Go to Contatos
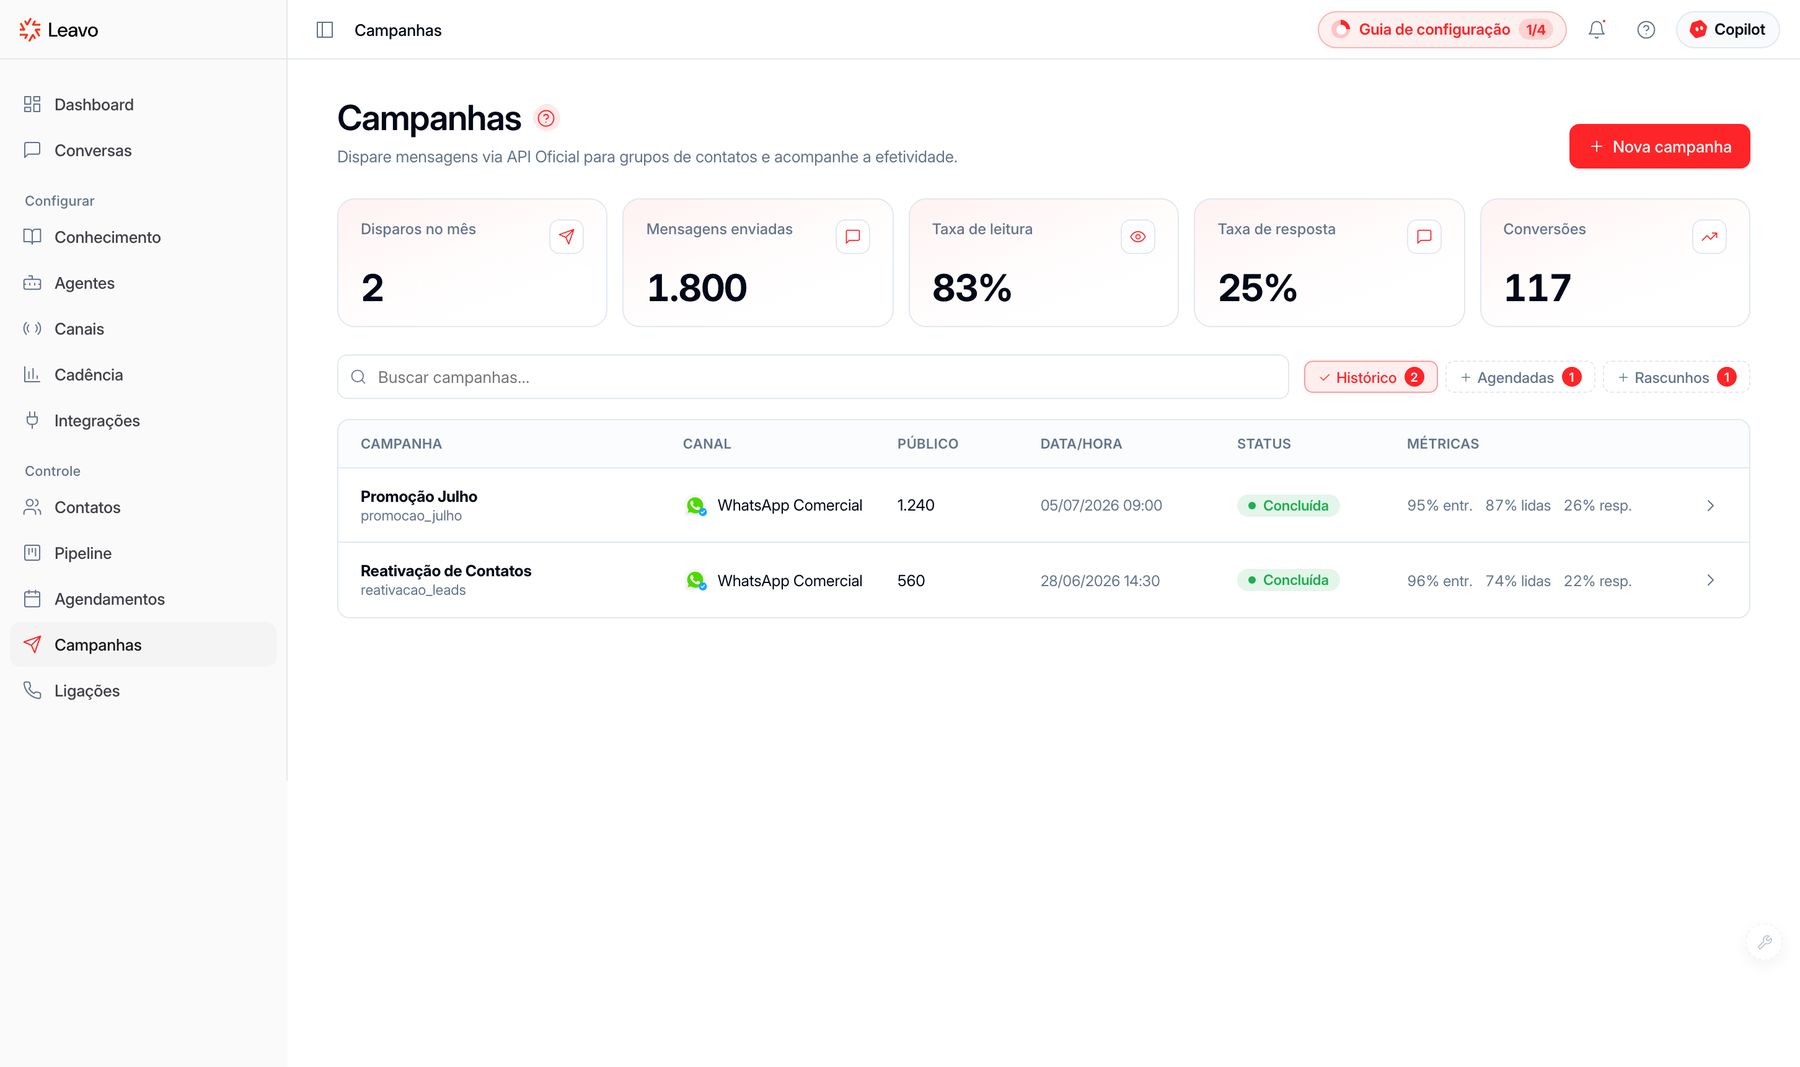 coord(143,507)
